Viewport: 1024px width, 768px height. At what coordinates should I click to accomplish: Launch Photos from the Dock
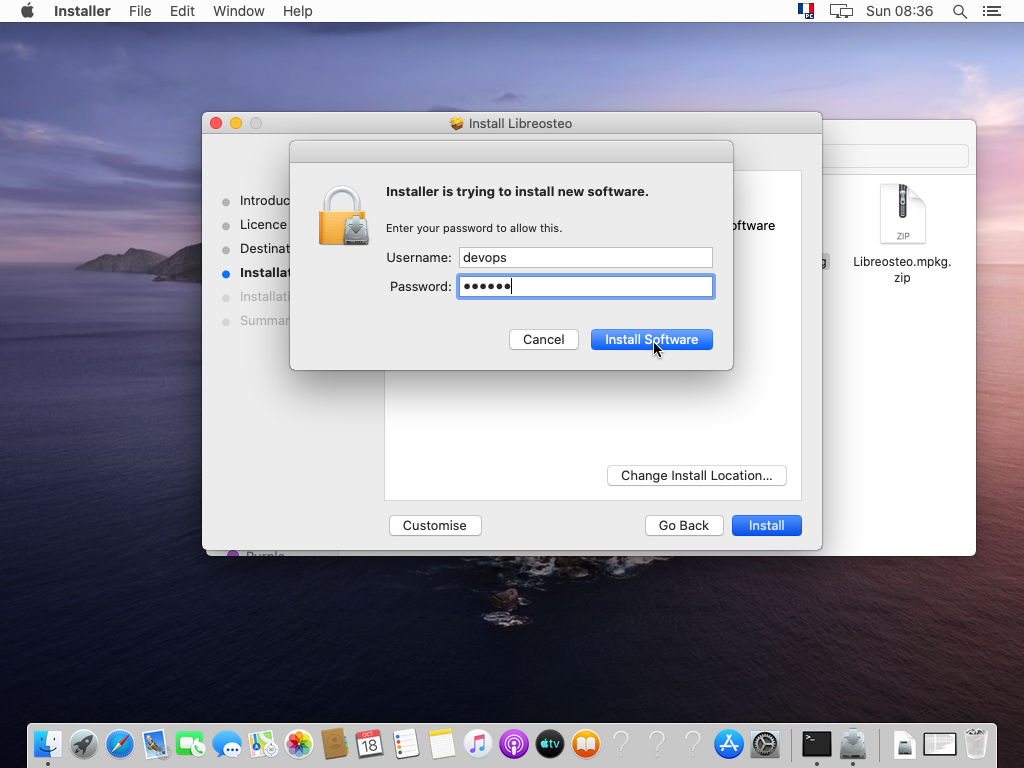tap(298, 744)
